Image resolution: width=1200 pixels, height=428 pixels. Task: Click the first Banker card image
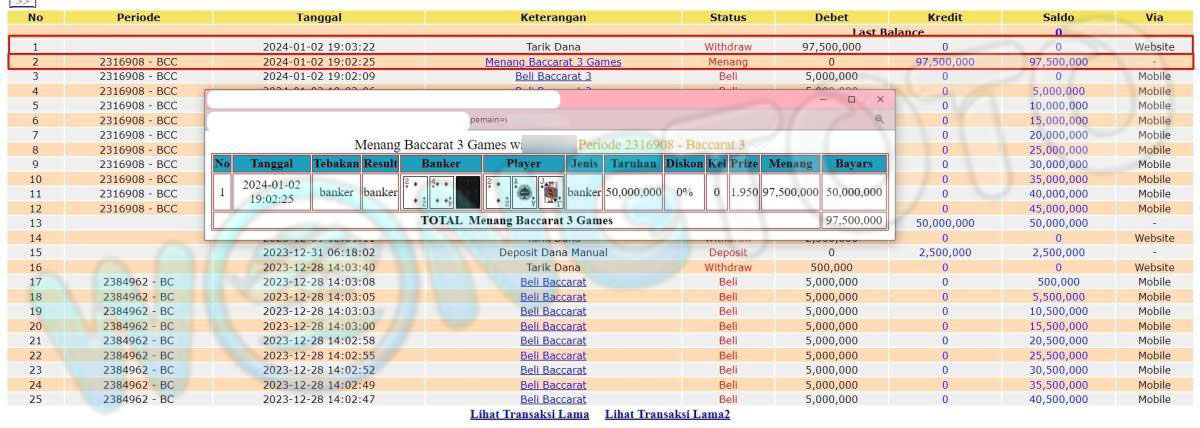(x=415, y=192)
